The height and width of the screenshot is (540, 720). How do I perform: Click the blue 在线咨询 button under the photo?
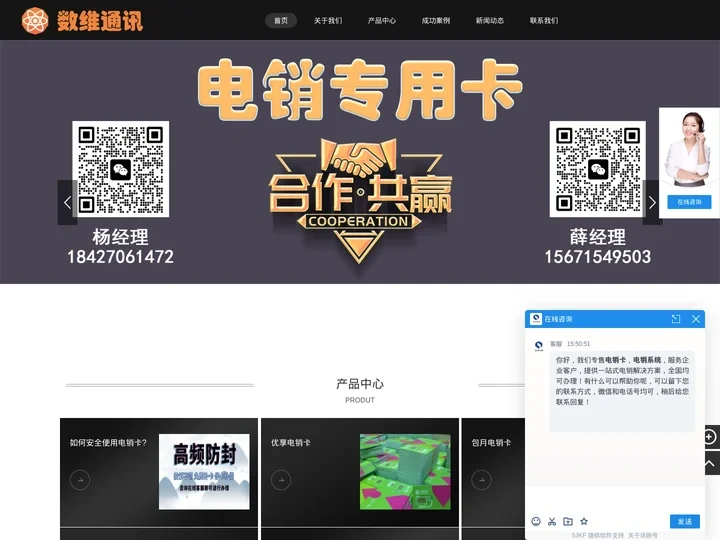click(689, 202)
